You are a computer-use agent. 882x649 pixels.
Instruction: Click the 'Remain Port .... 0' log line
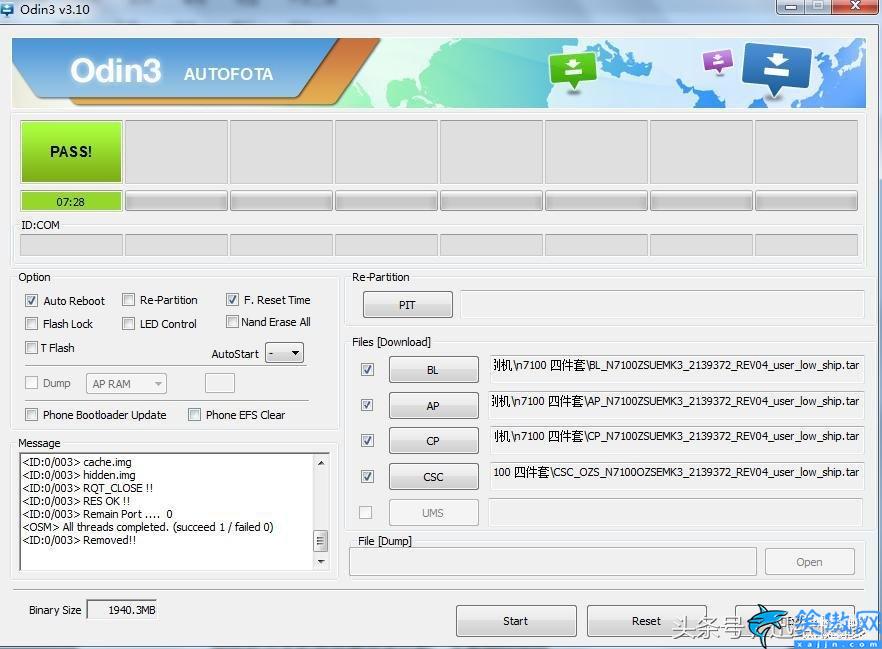pos(97,514)
